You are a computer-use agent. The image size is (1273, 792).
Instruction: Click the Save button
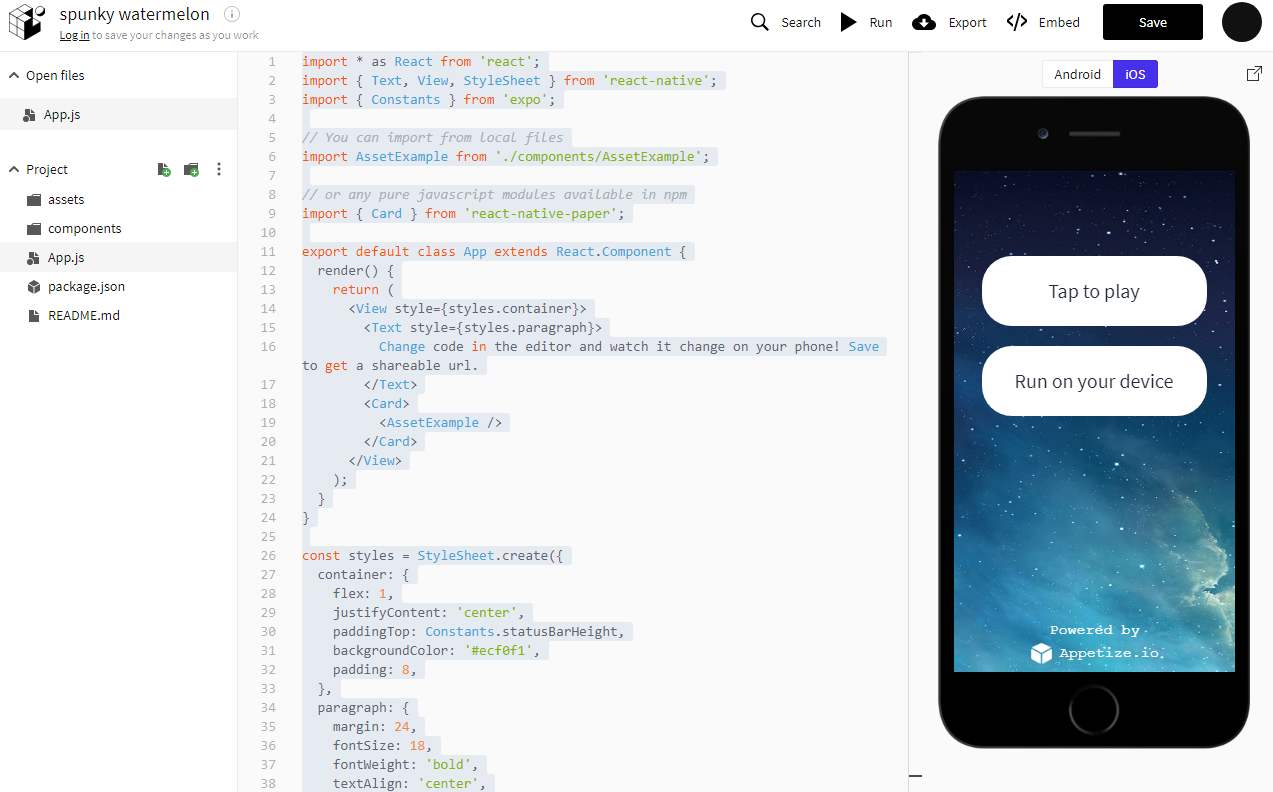pos(1152,22)
